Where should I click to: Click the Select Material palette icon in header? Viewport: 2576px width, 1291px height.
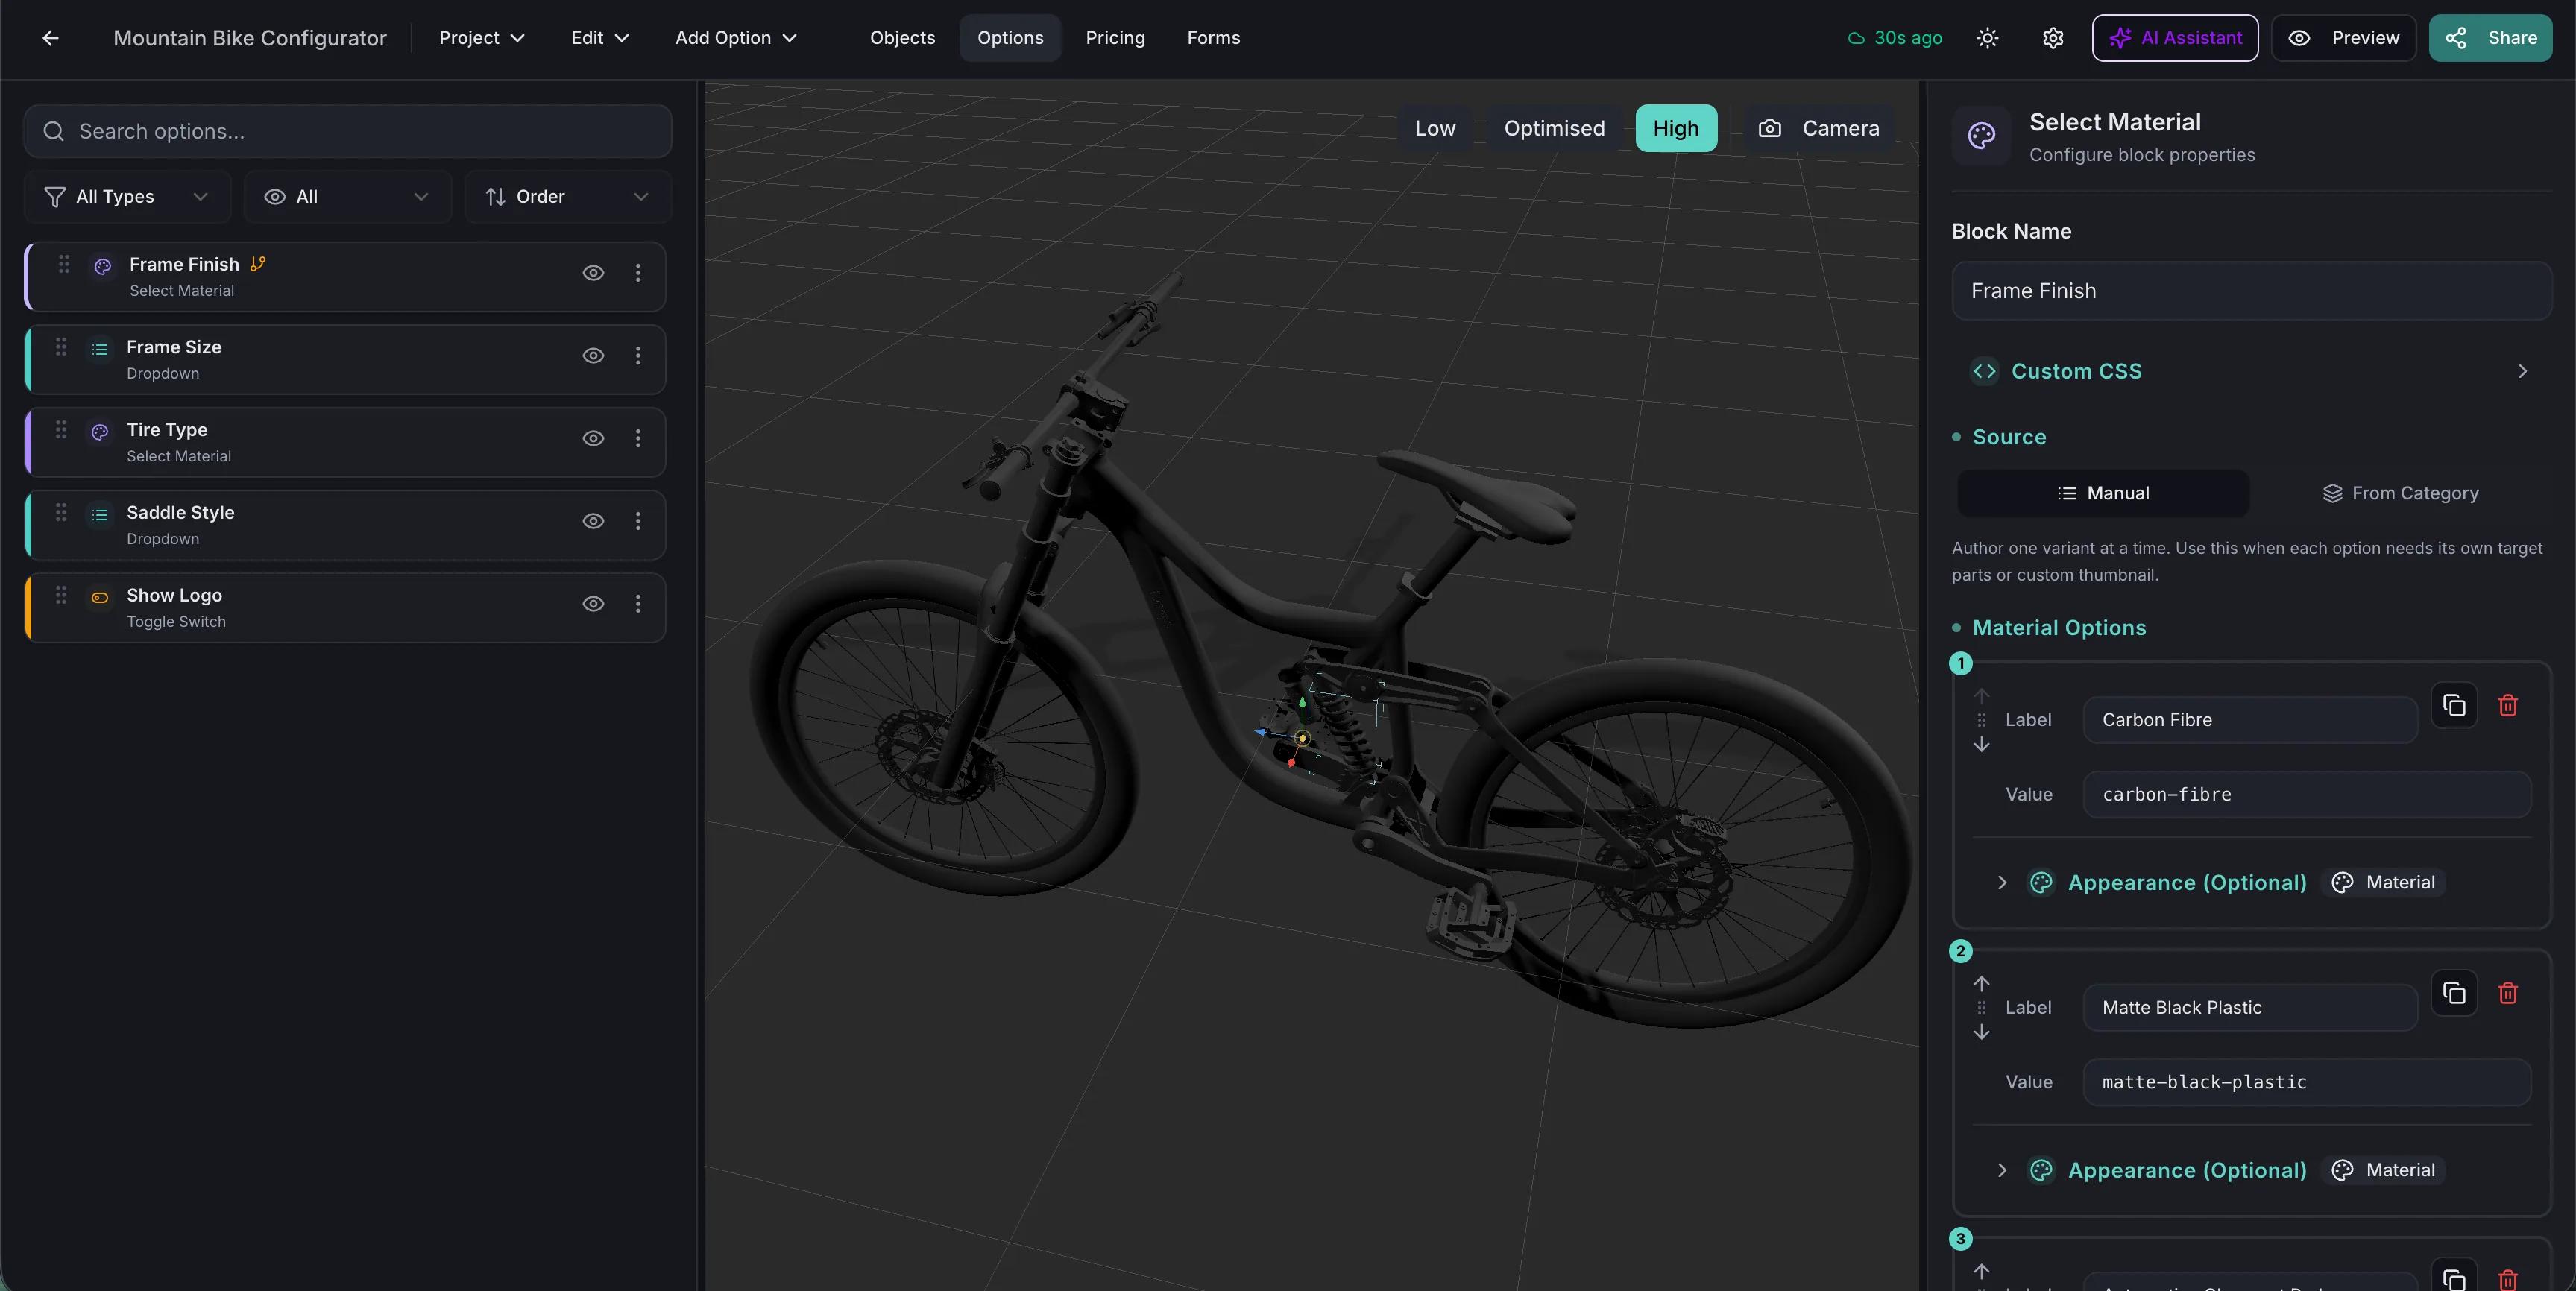coord(1981,136)
